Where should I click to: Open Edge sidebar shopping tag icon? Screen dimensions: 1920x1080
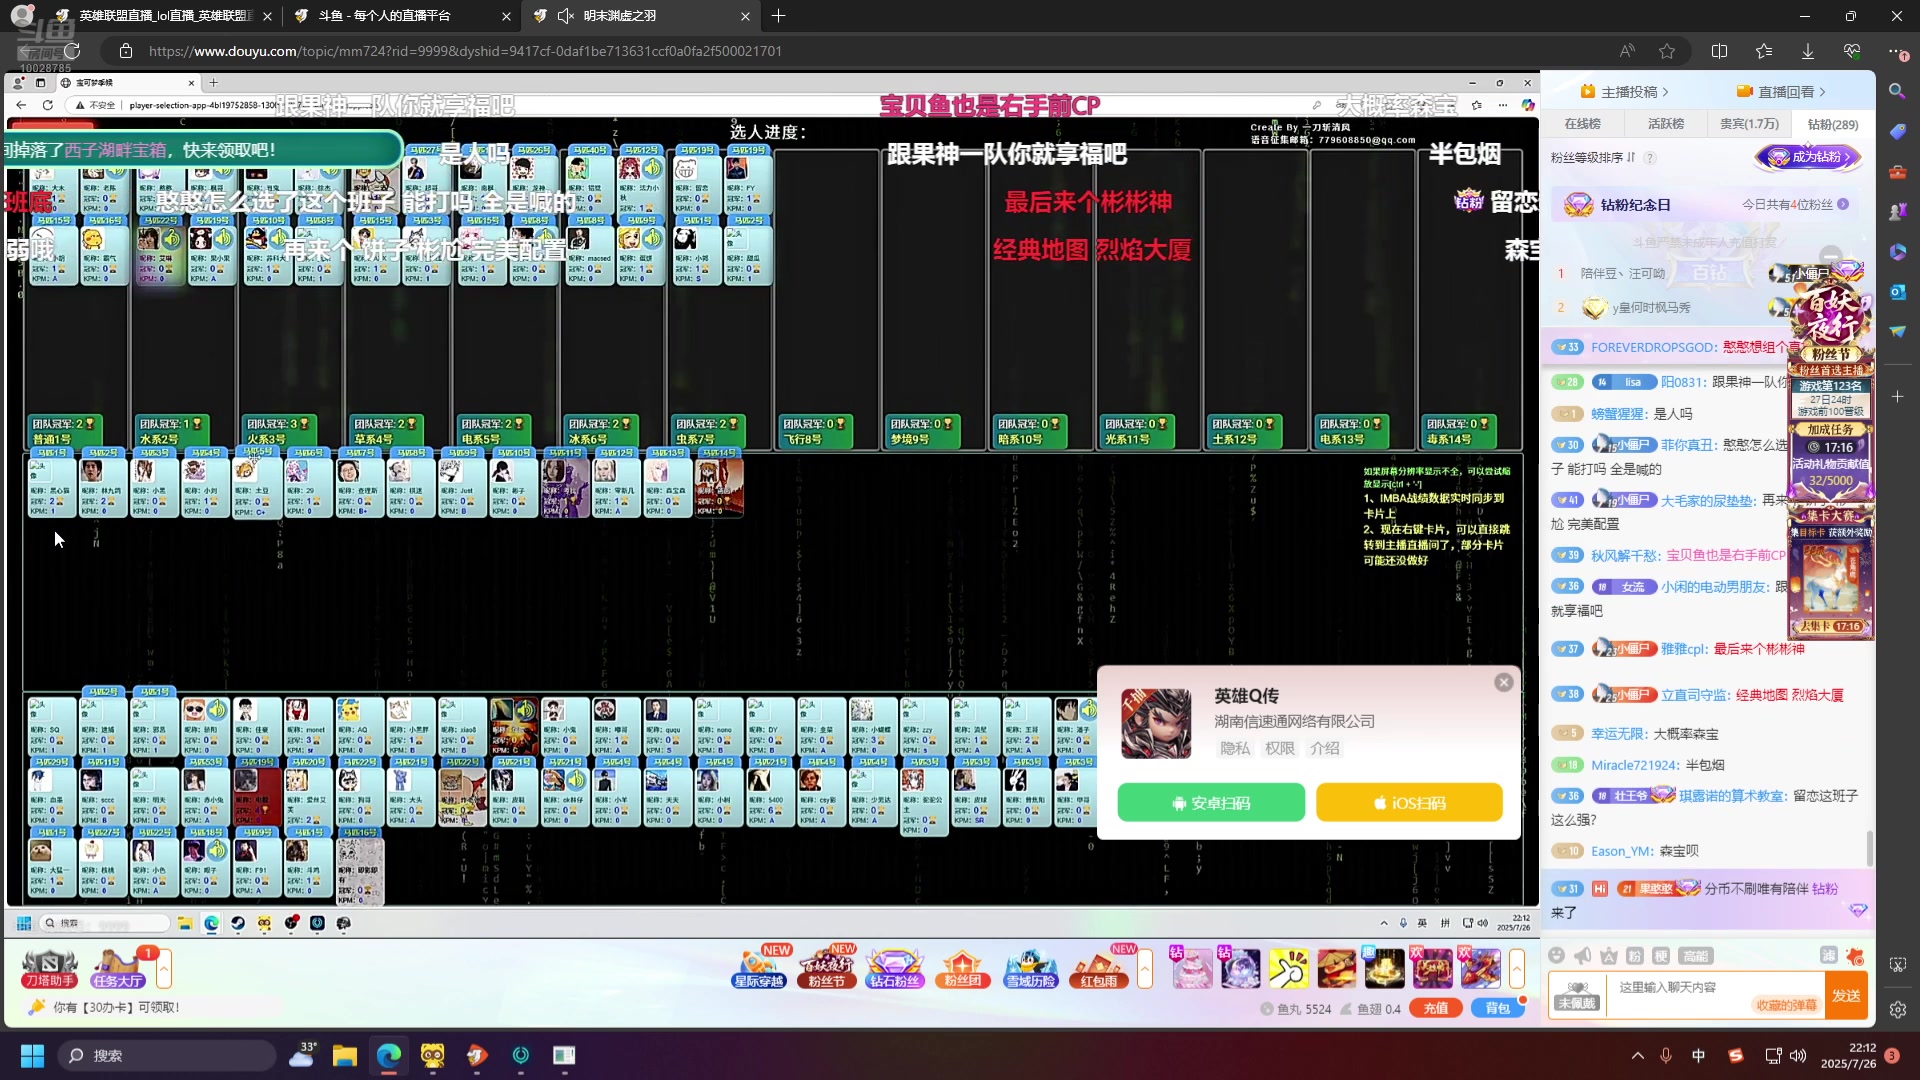point(1897,131)
